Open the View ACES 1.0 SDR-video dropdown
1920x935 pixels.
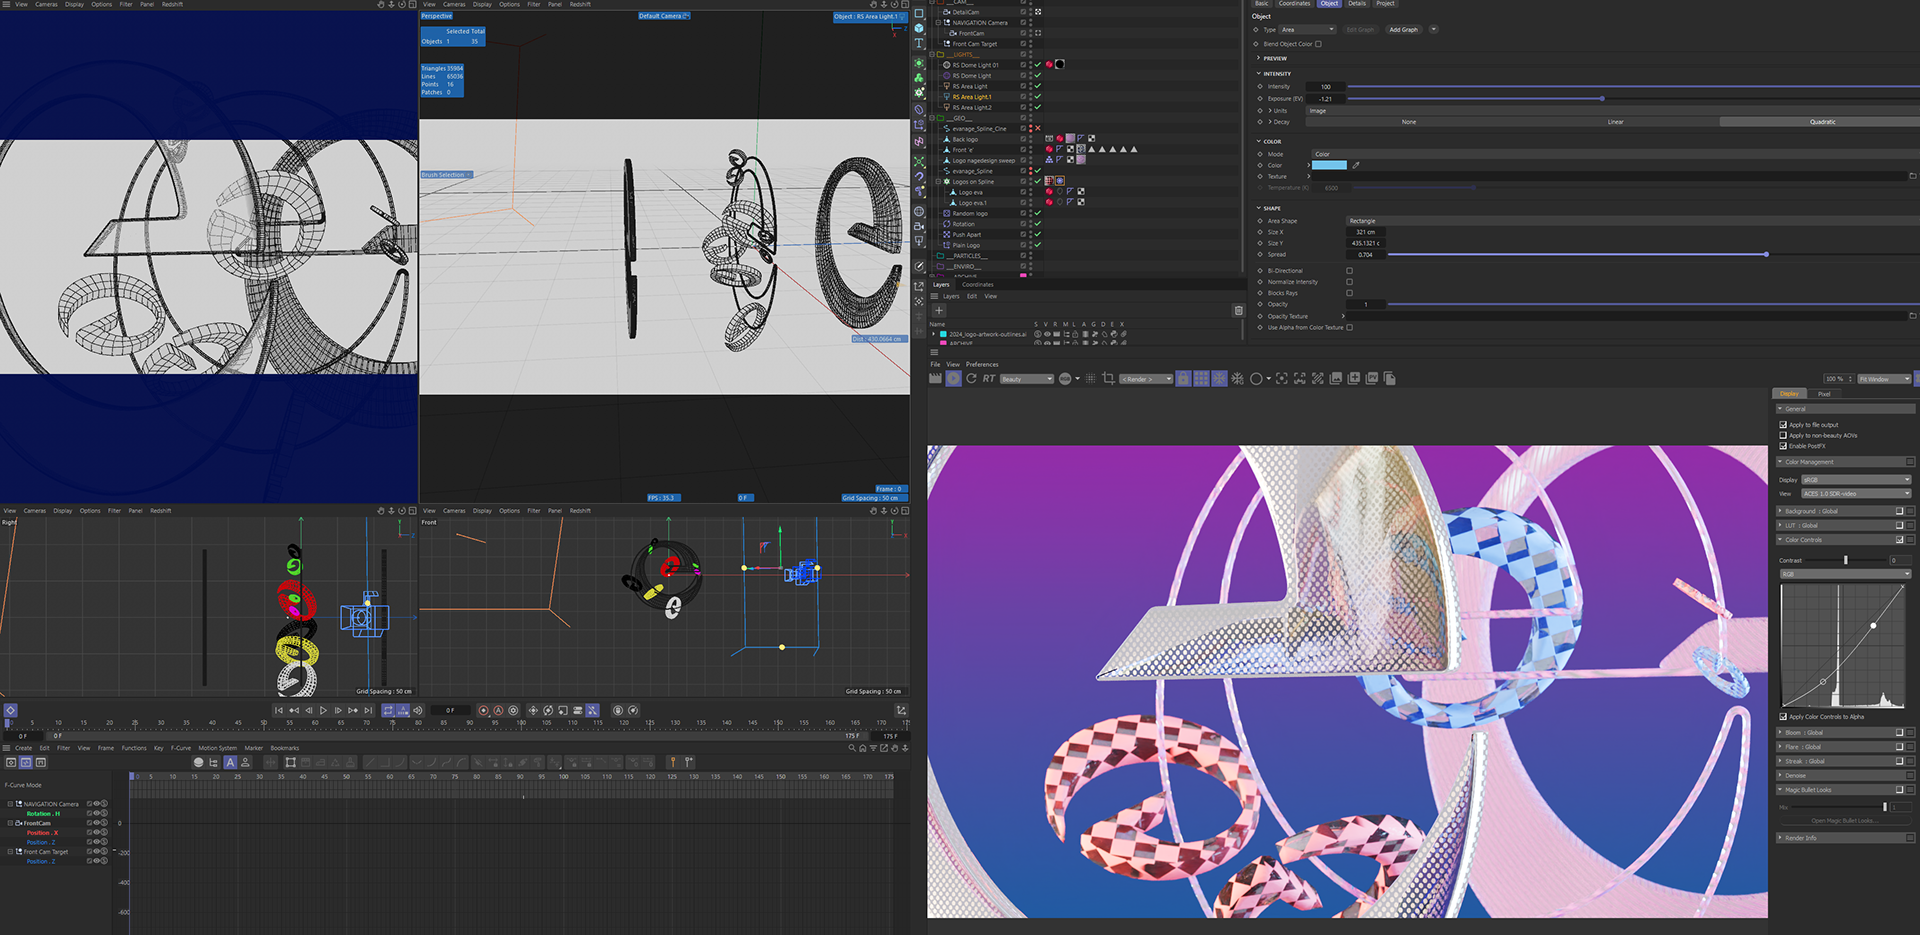pyautogui.click(x=1856, y=494)
